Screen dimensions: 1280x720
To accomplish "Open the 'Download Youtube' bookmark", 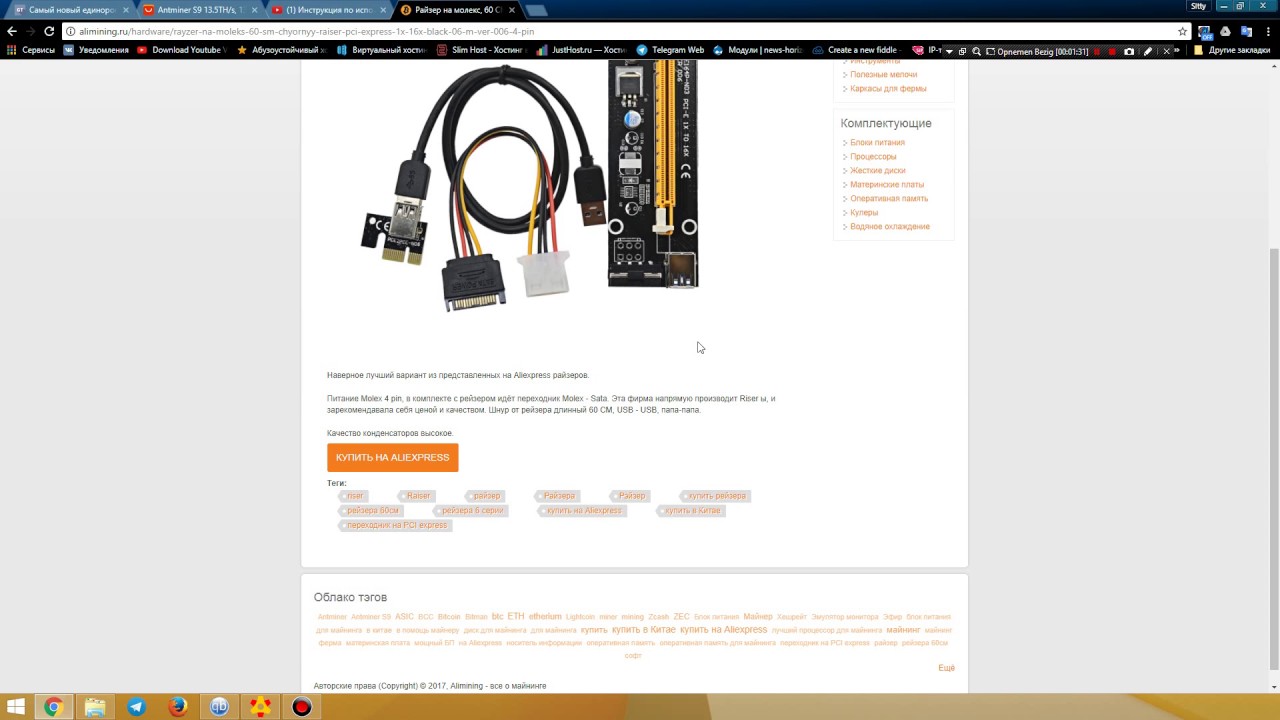I will coord(181,50).
